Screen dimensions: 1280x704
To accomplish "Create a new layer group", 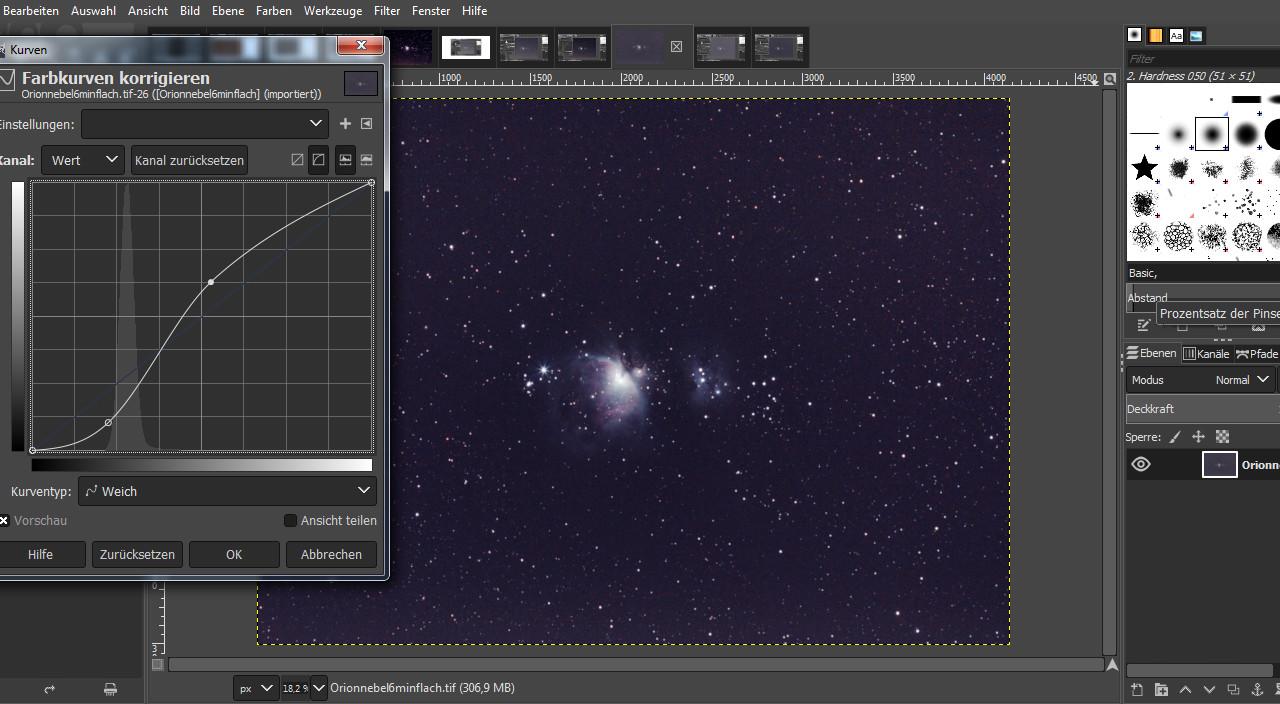I will [x=1161, y=690].
